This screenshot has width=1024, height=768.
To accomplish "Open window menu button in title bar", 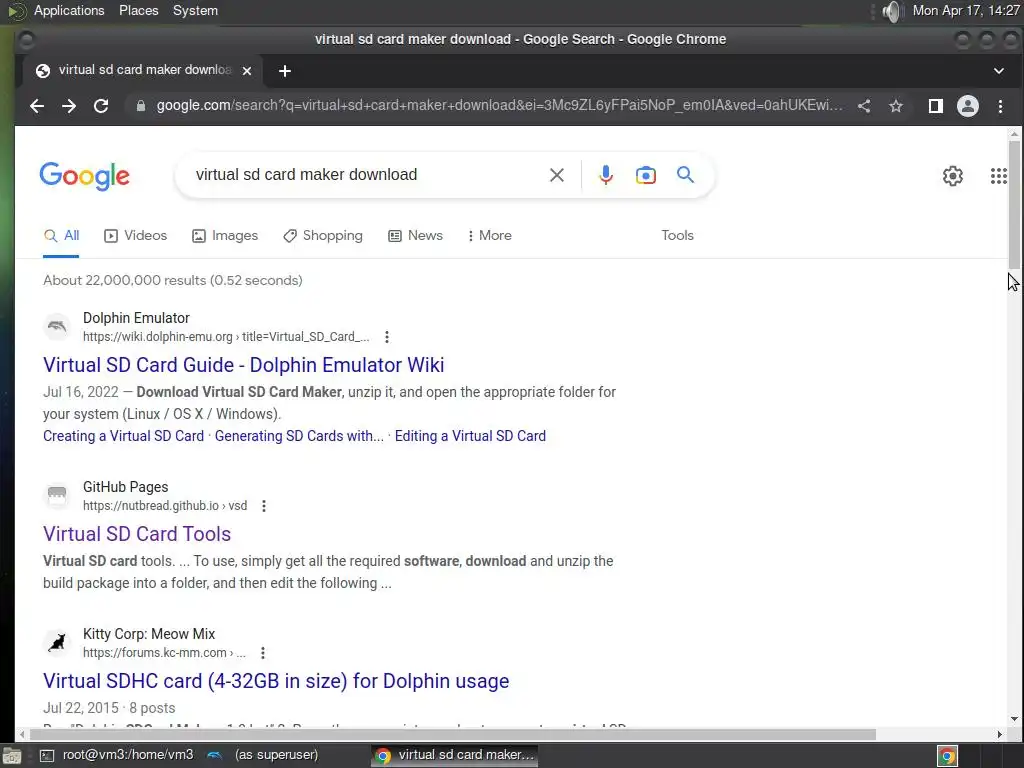I will pyautogui.click(x=26, y=40).
